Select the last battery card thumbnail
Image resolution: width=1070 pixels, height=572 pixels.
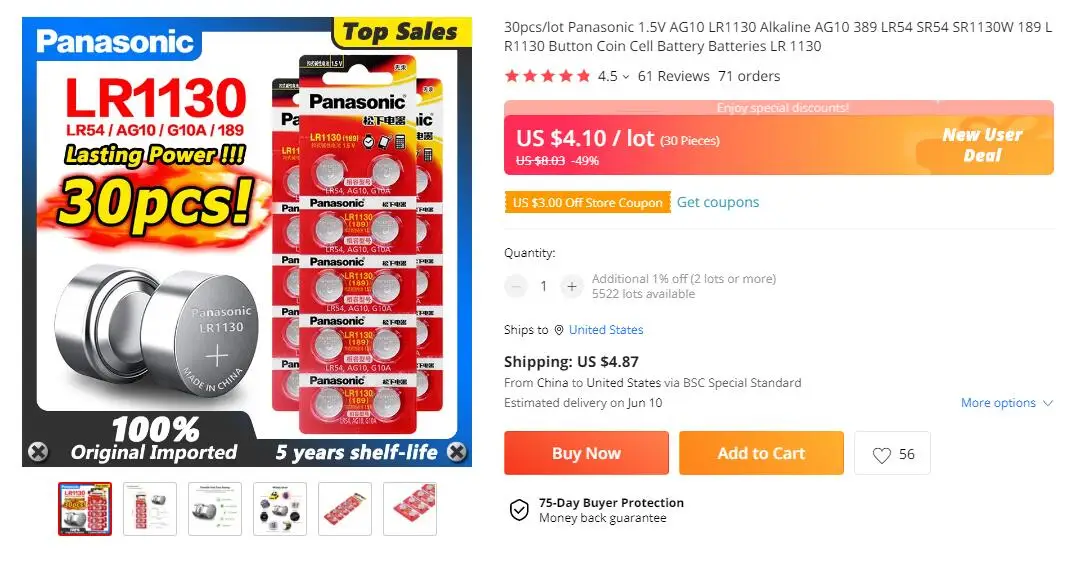(x=410, y=509)
